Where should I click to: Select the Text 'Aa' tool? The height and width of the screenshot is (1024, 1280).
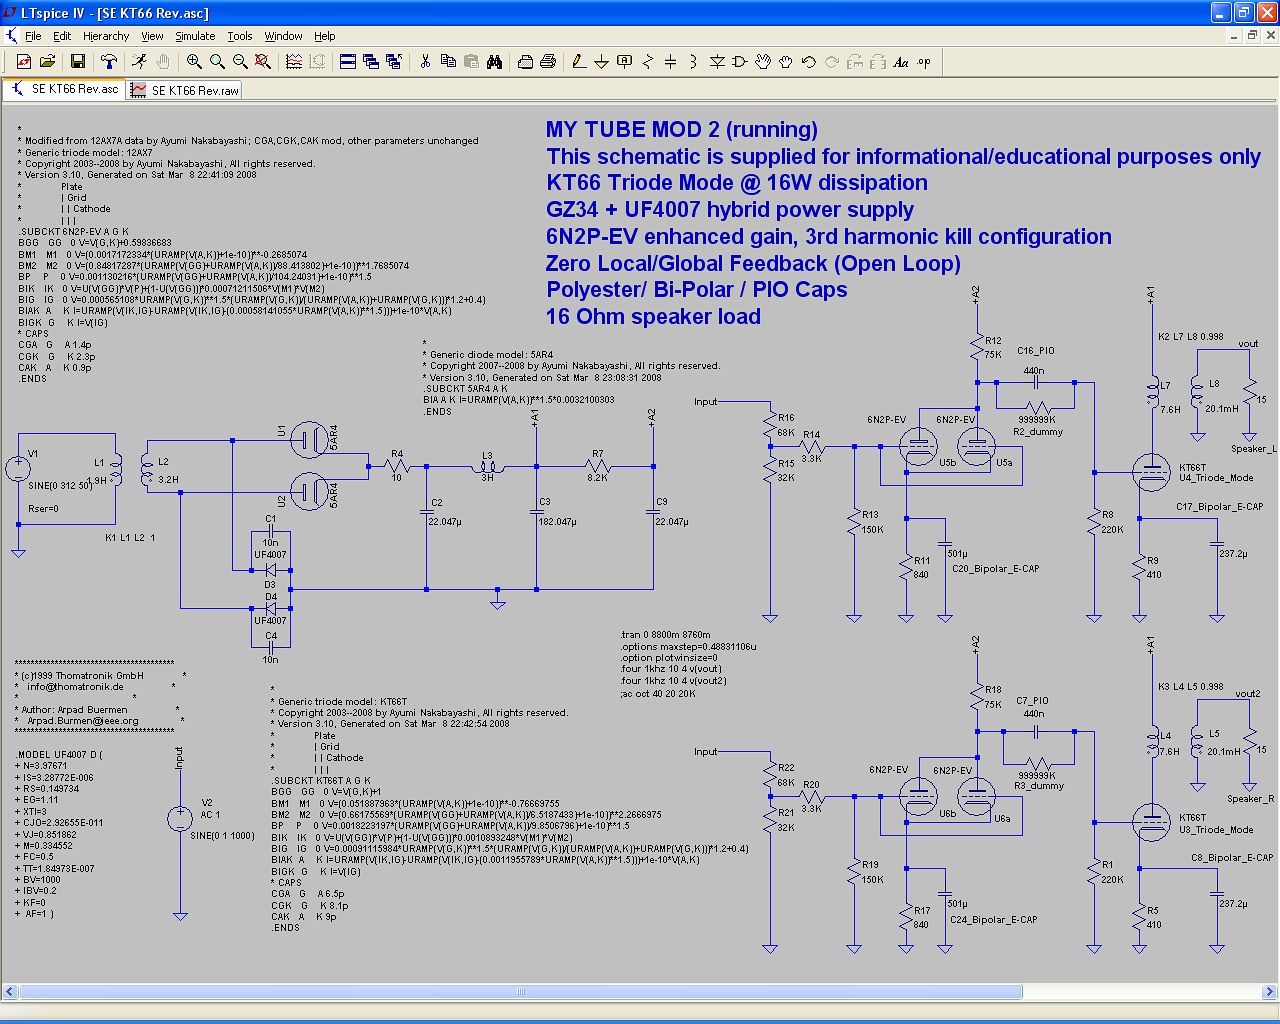coord(901,62)
